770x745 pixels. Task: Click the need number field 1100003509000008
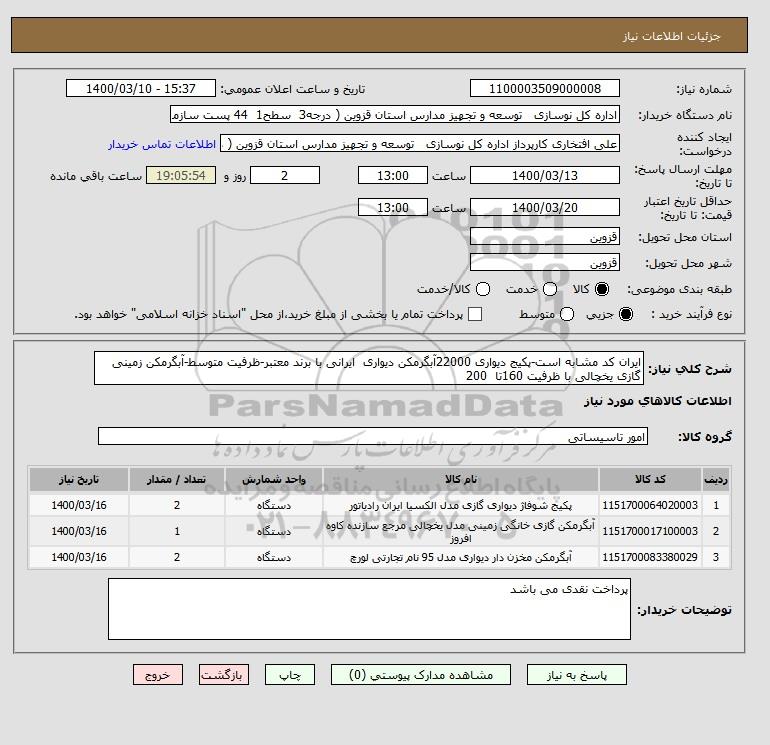tap(545, 89)
